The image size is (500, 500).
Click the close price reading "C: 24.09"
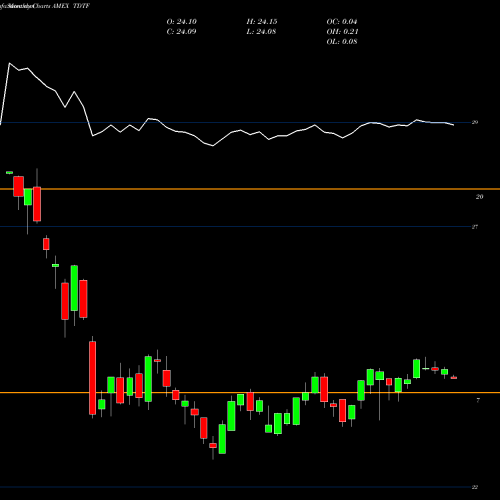[x=182, y=32]
